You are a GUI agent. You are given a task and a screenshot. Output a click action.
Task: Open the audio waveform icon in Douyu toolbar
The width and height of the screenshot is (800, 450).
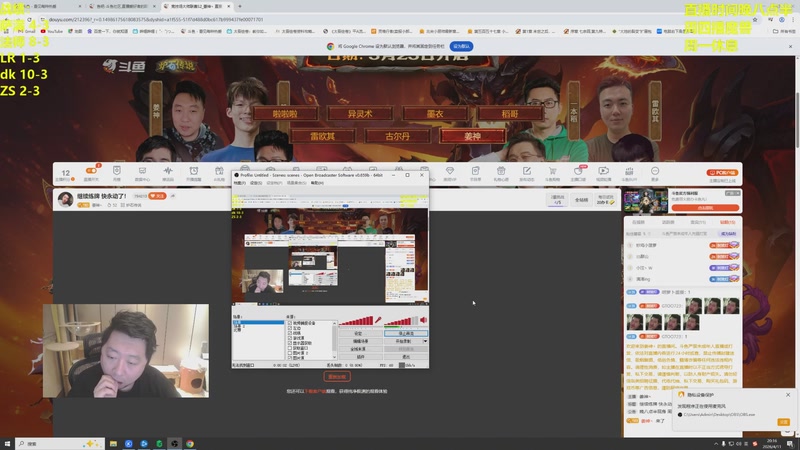pos(168,171)
